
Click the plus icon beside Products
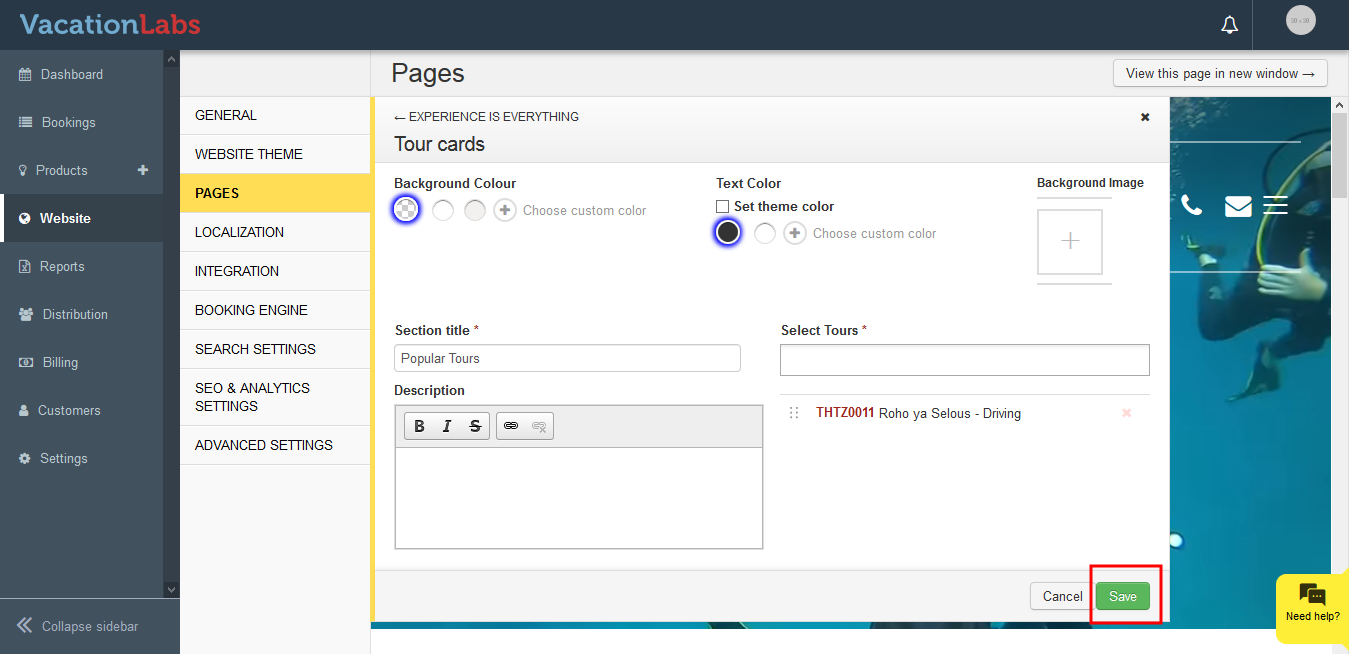click(143, 170)
